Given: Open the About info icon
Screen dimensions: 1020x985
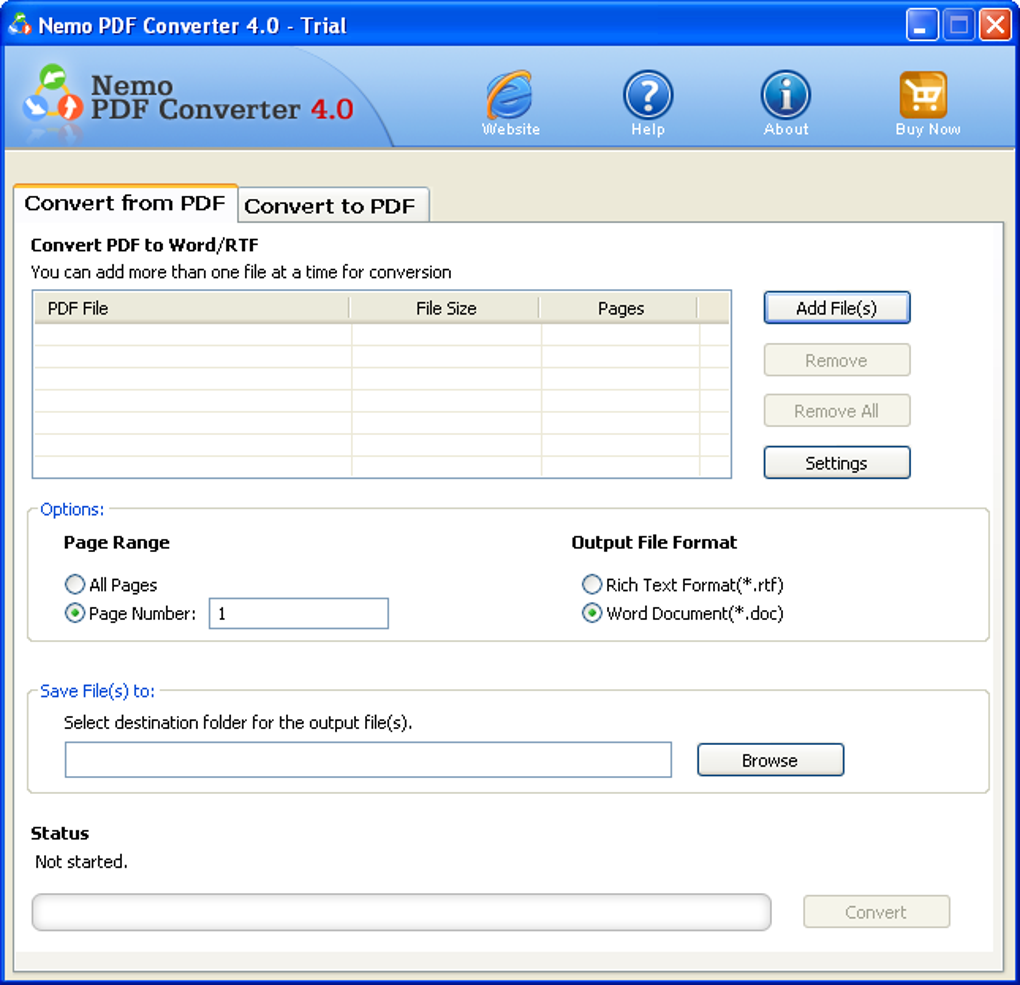Looking at the screenshot, I should pyautogui.click(x=786, y=103).
